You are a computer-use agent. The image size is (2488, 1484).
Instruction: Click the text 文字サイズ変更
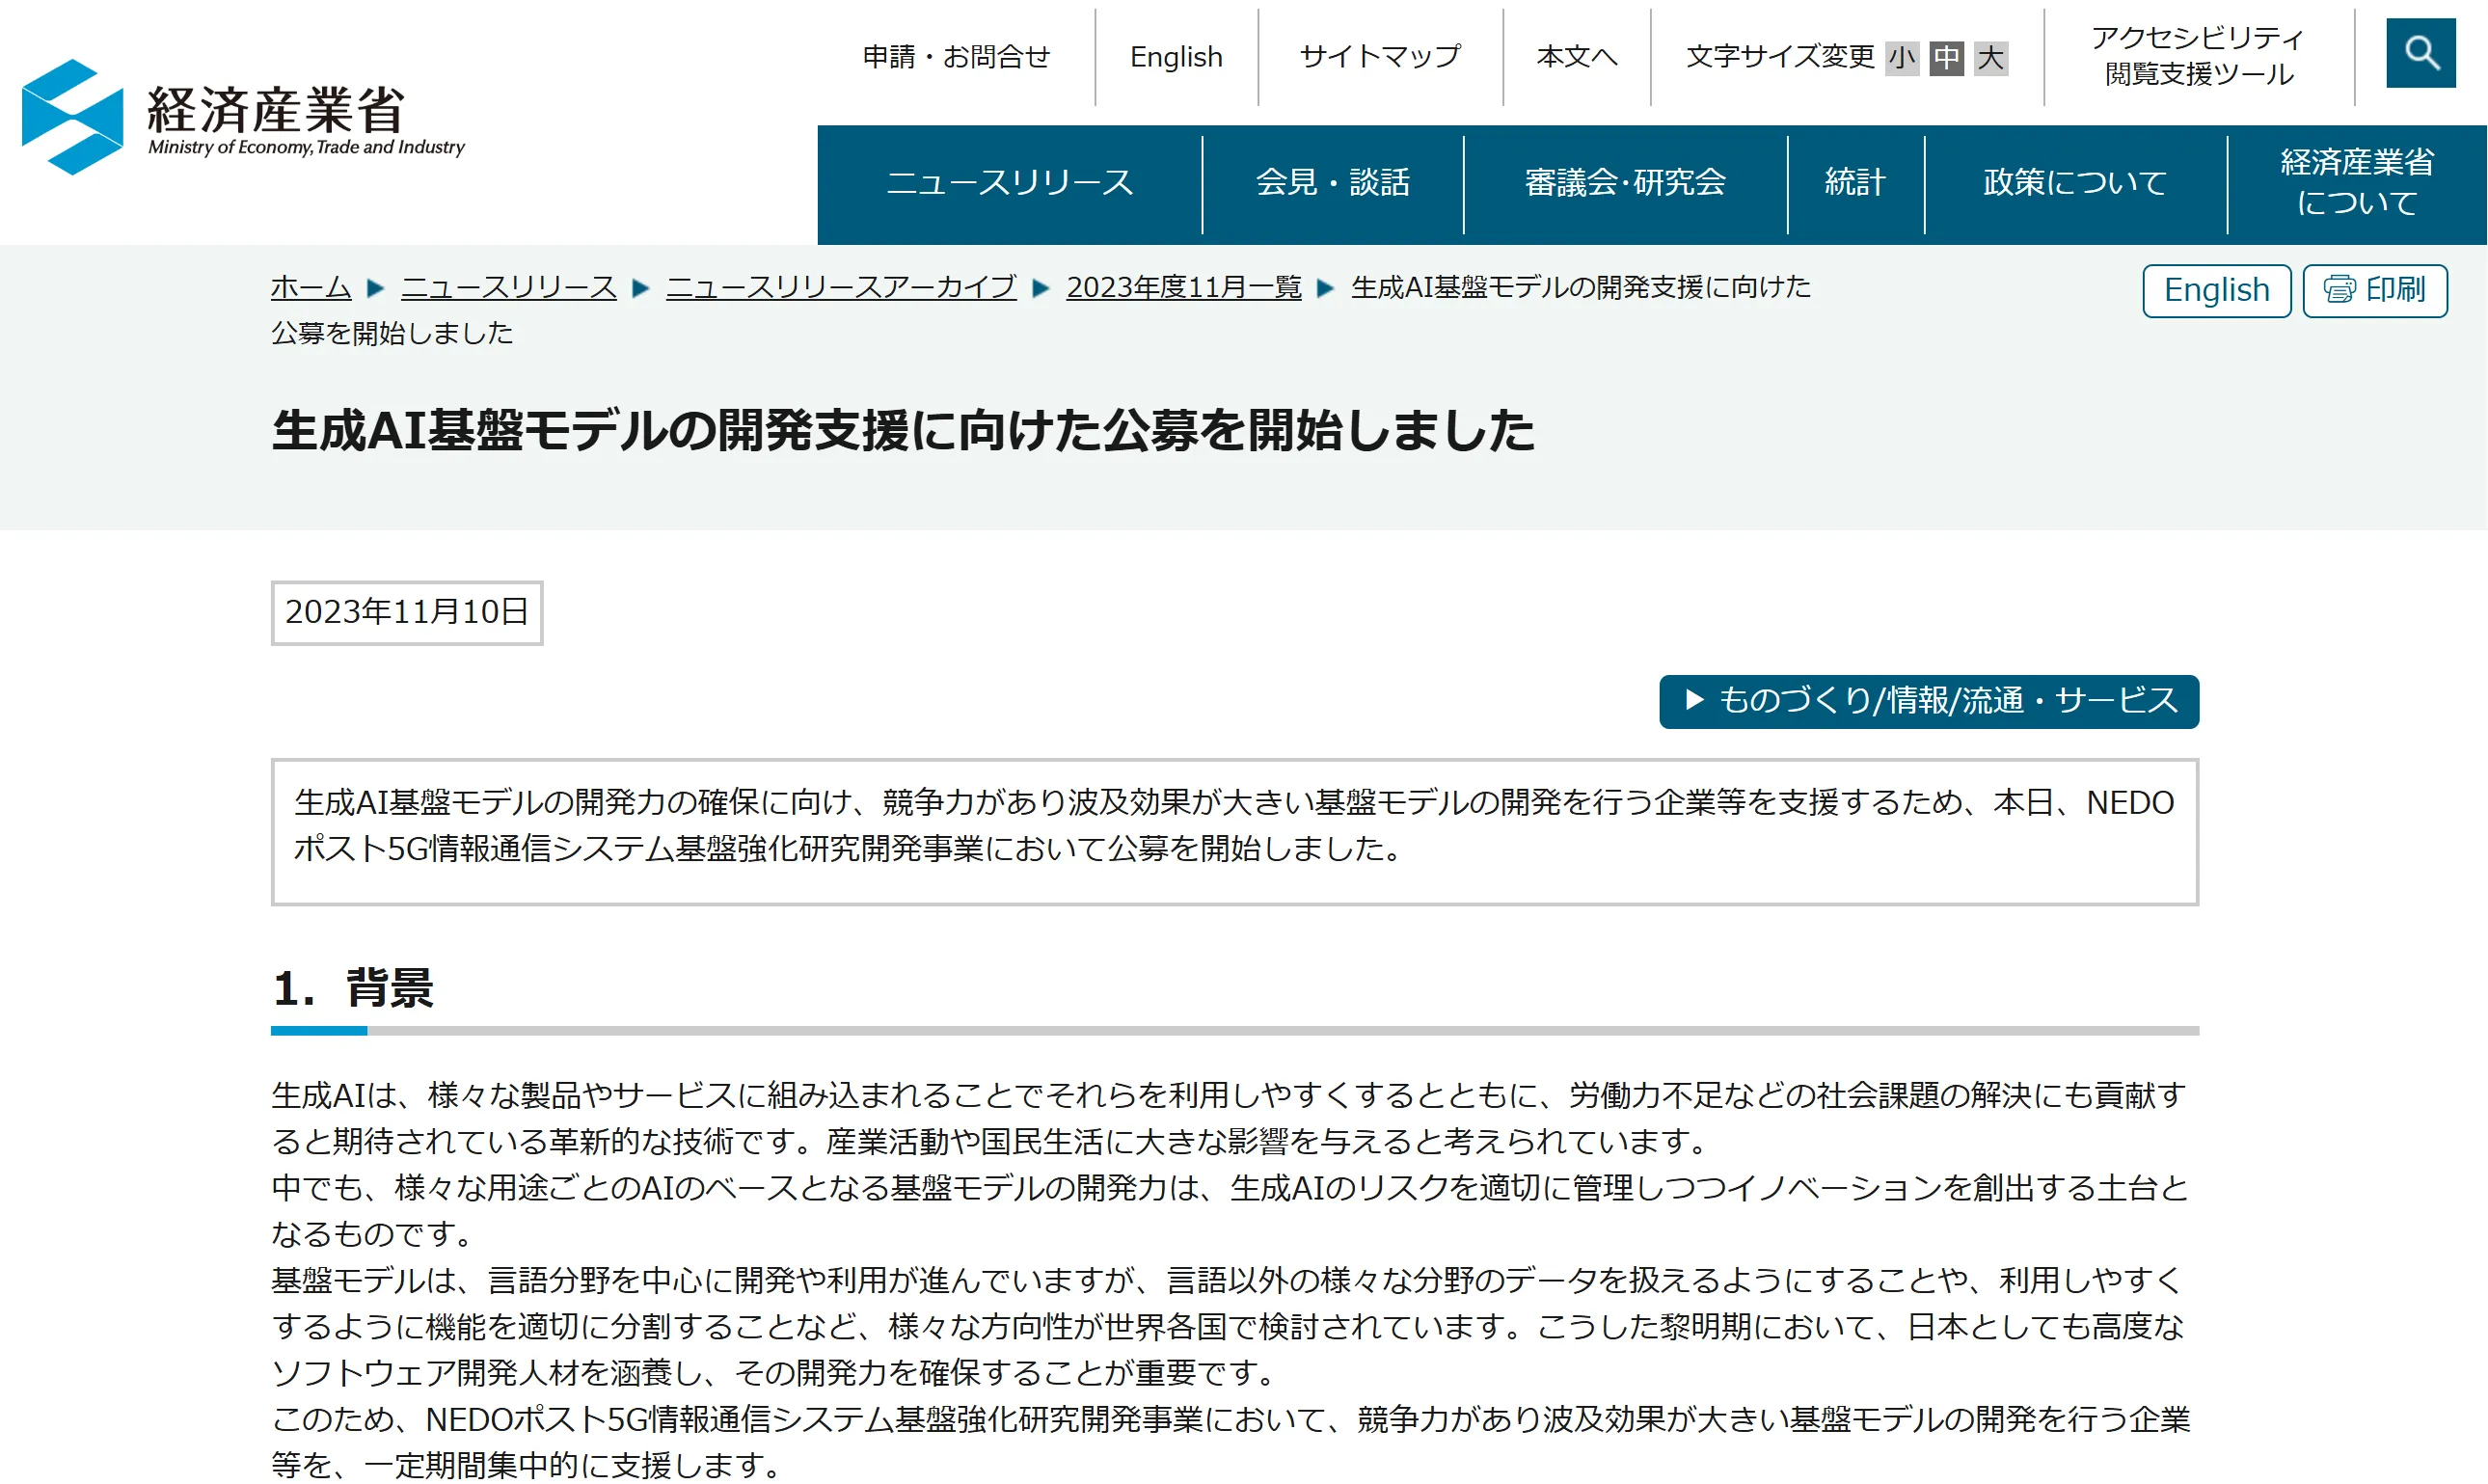pyautogui.click(x=1780, y=57)
